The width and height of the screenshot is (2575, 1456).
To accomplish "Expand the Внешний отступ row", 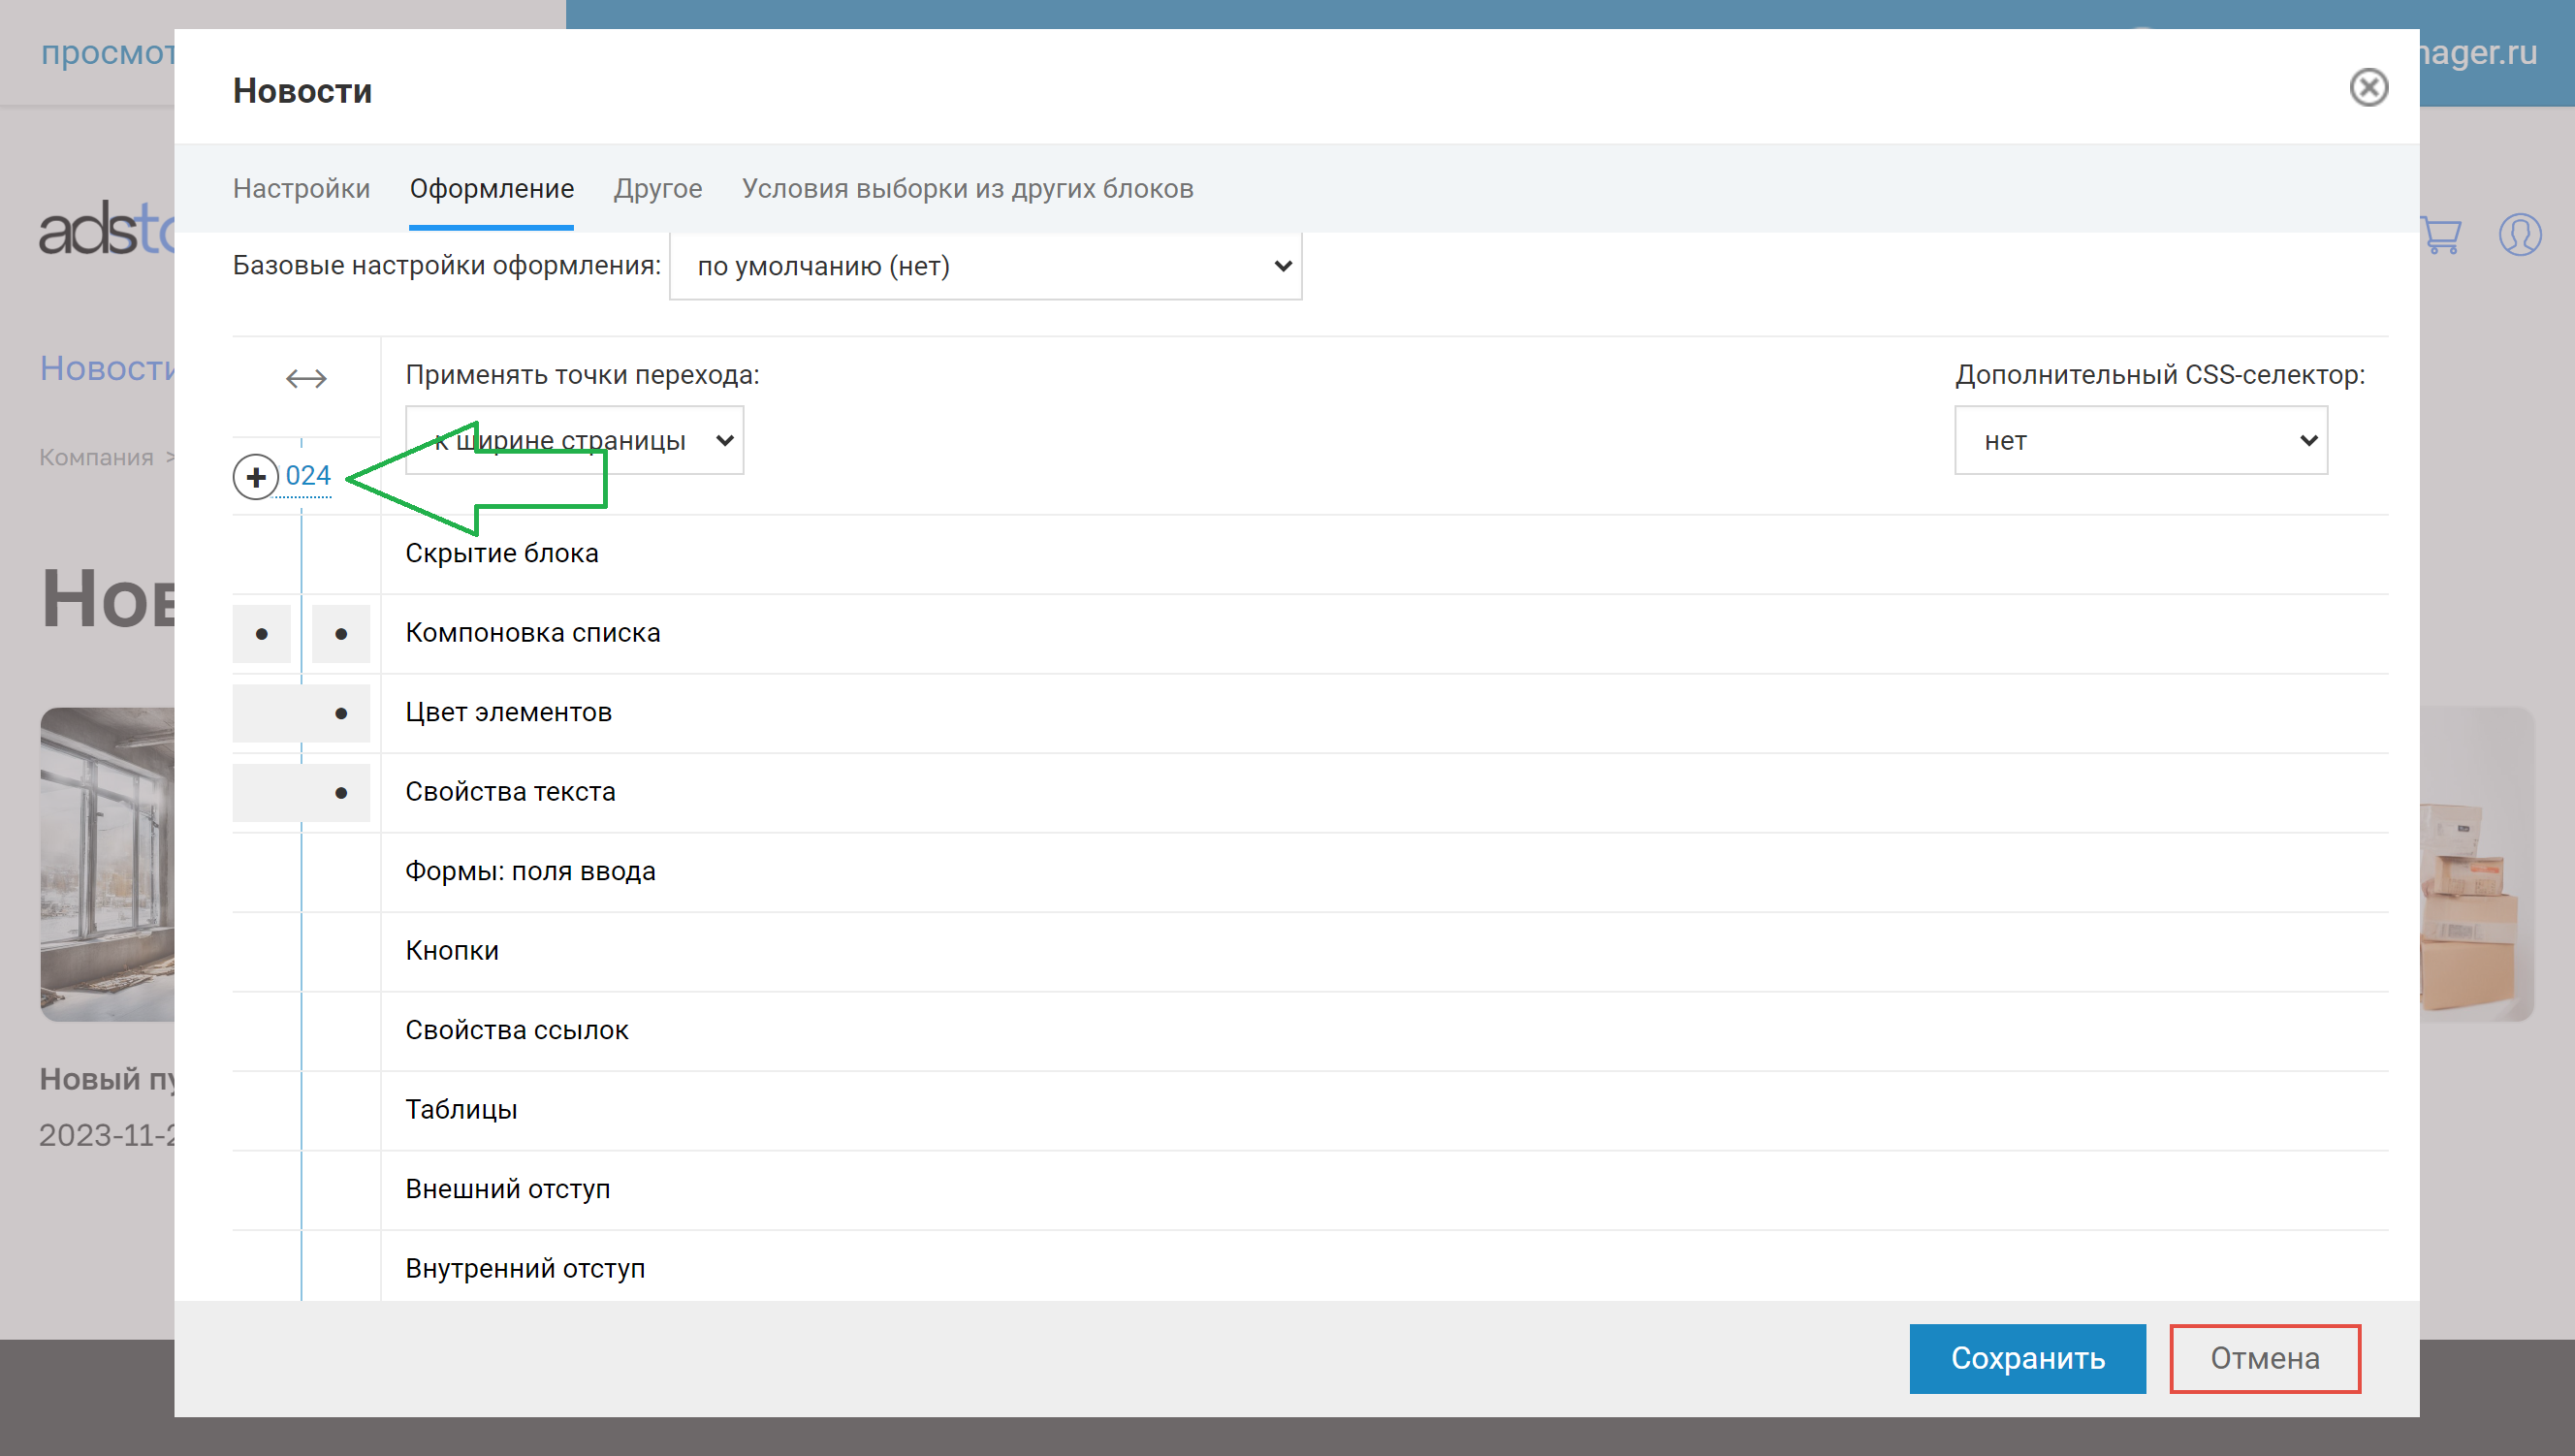I will point(508,1189).
